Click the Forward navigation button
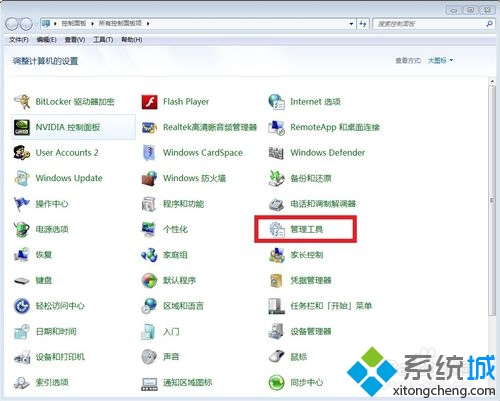 (x=26, y=24)
